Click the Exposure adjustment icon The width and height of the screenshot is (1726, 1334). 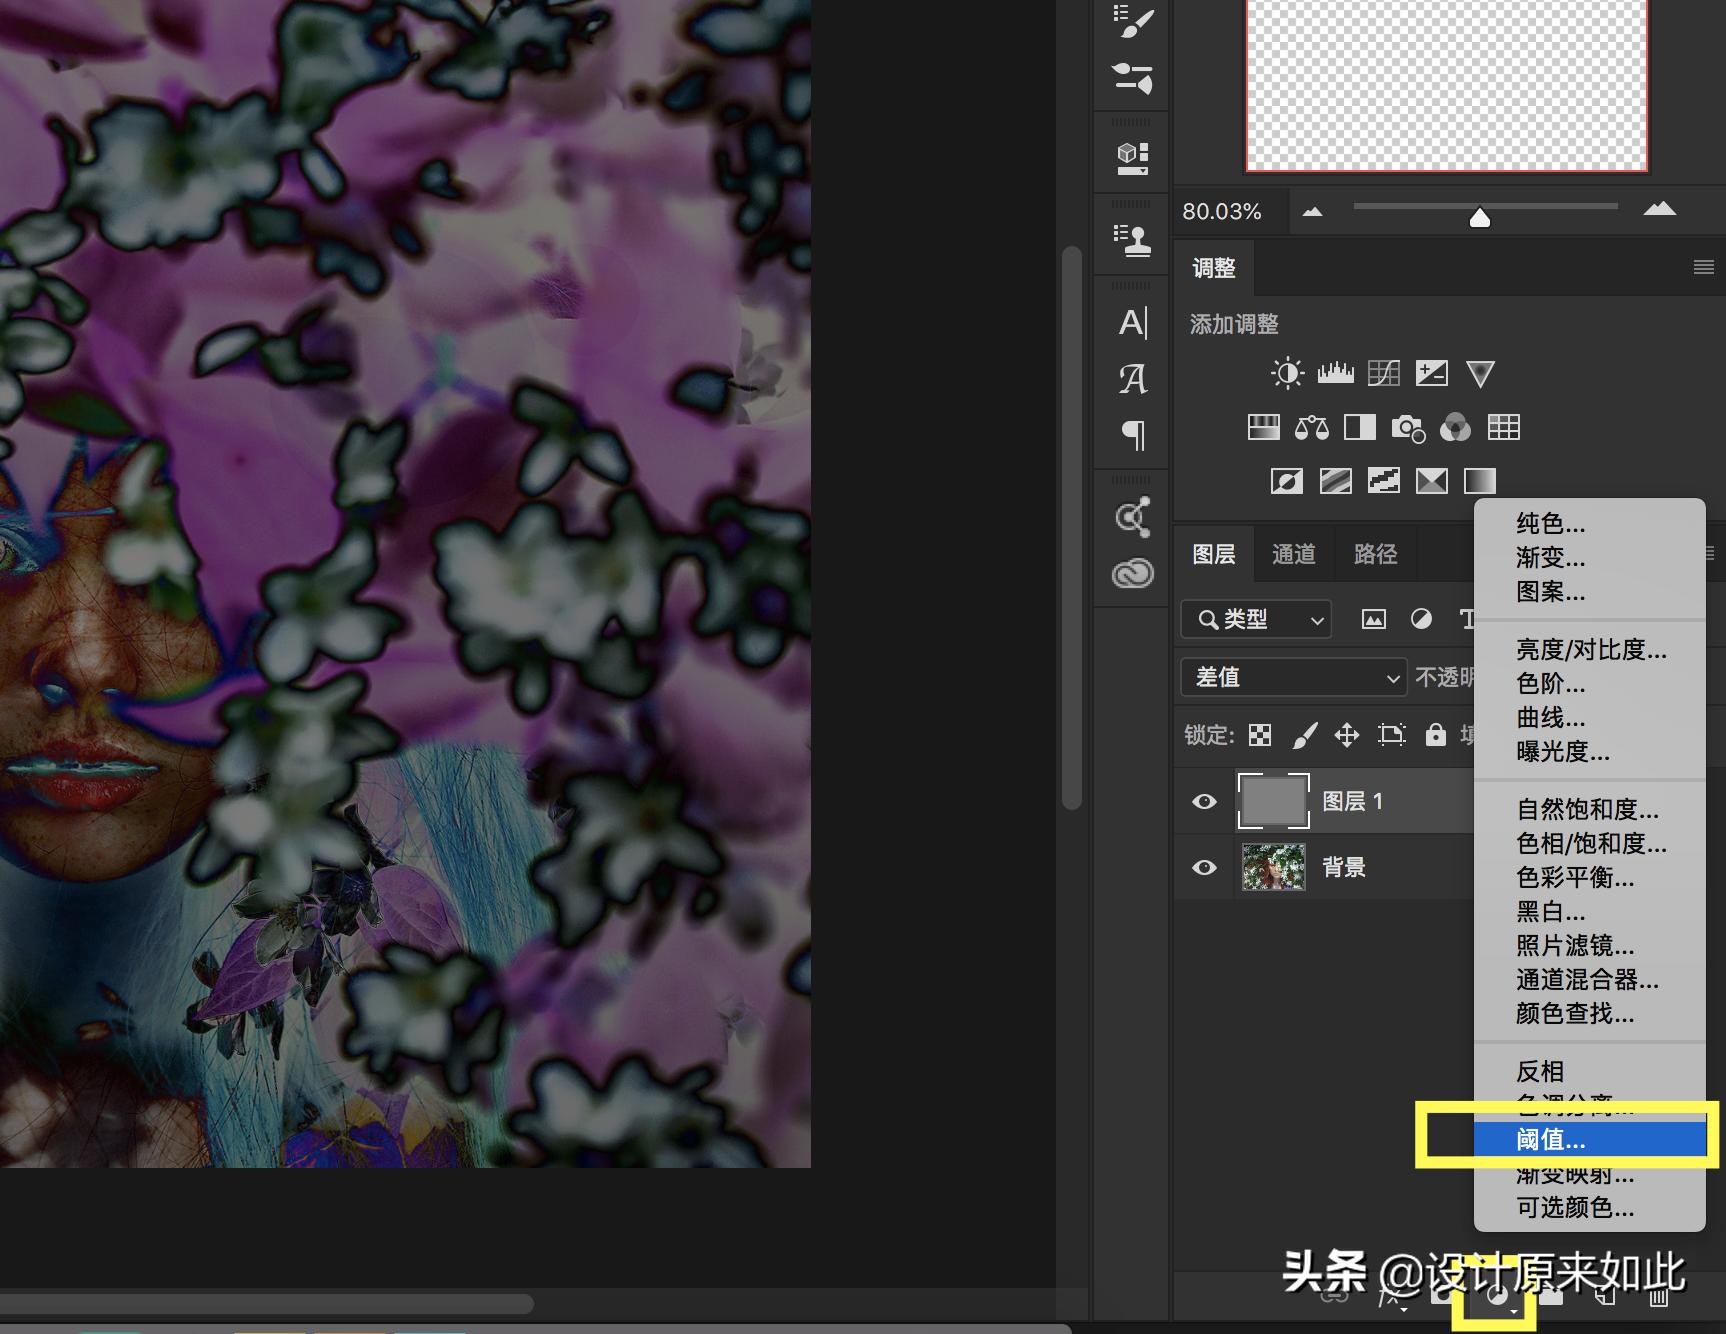1431,374
